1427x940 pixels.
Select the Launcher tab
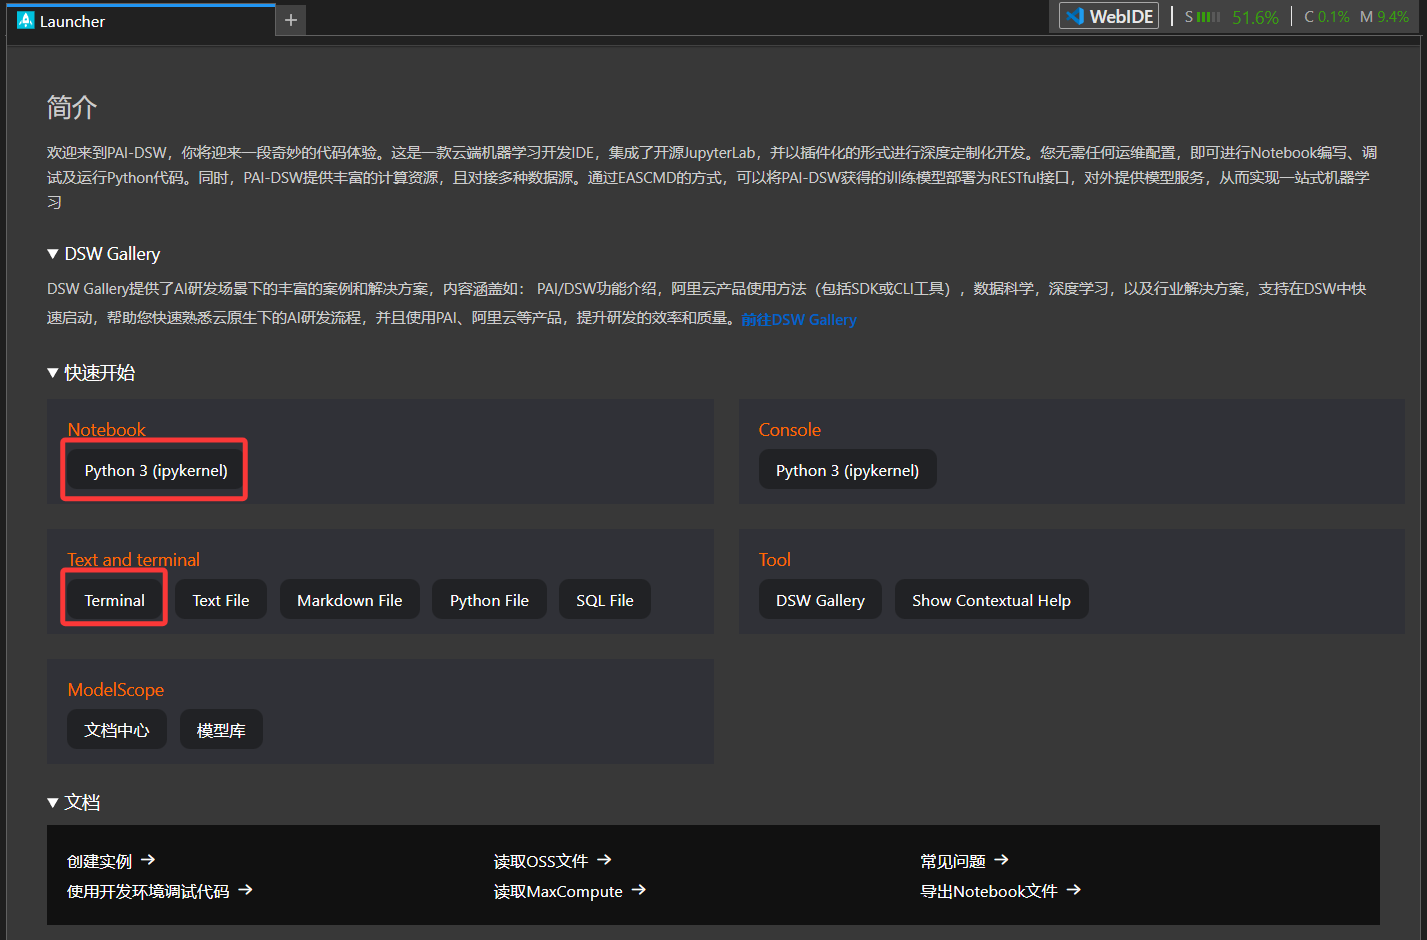[141, 21]
